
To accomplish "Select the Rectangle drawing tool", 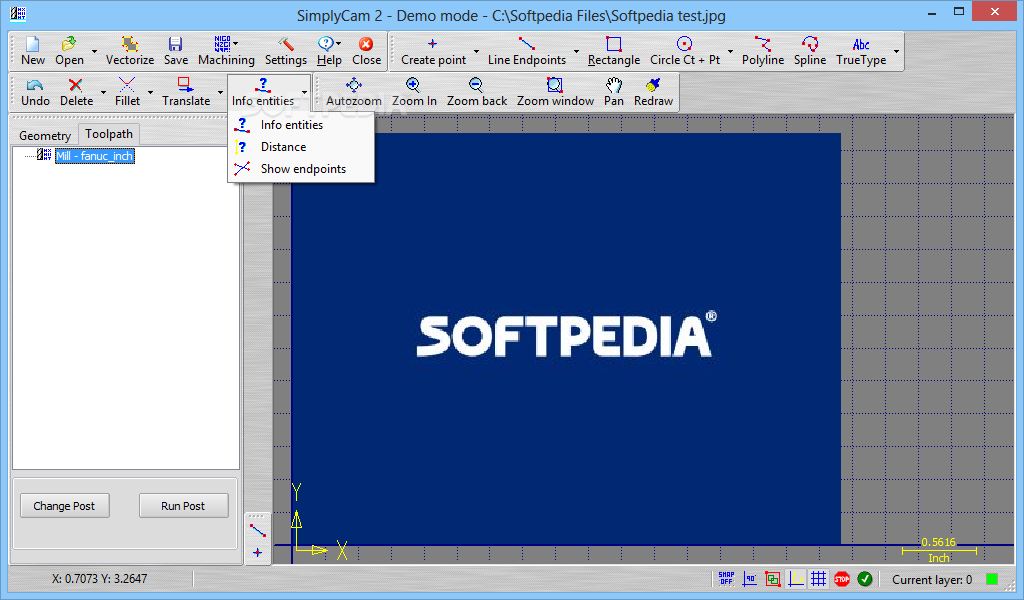I will [x=613, y=51].
